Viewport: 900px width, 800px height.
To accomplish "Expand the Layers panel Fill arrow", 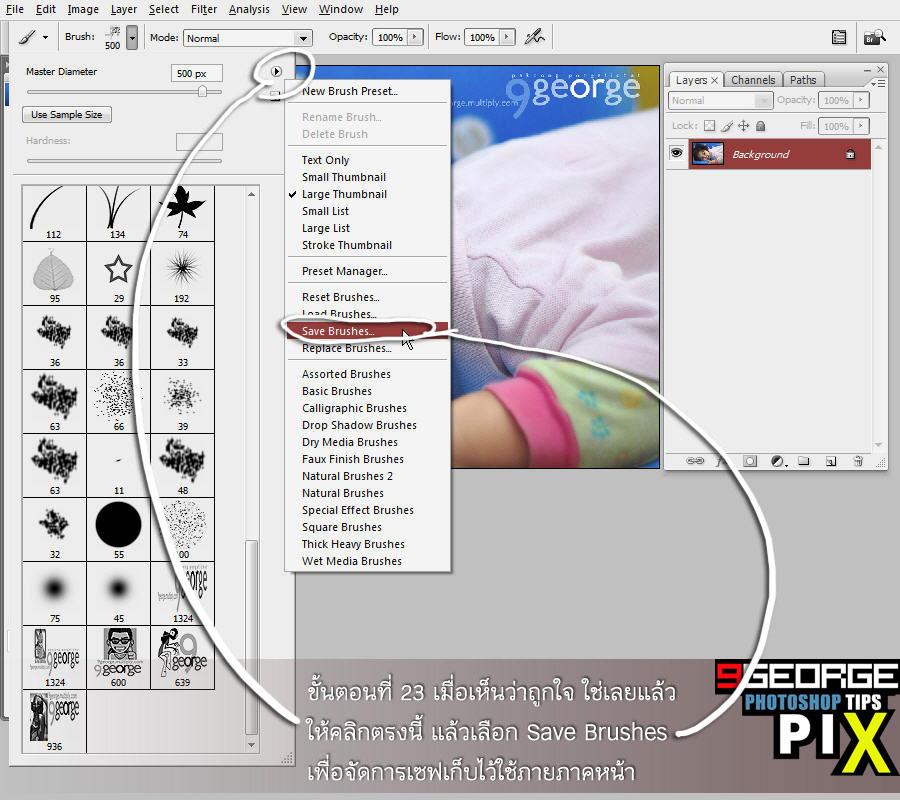I will [860, 126].
